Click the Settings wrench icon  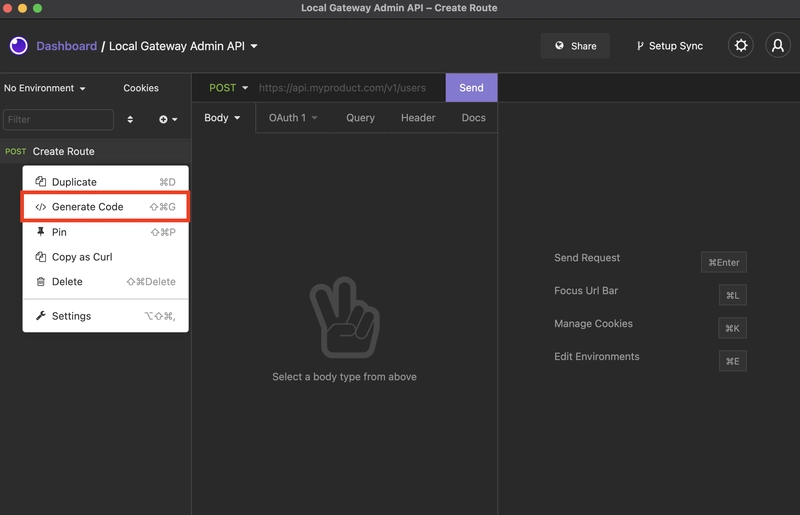pos(41,316)
